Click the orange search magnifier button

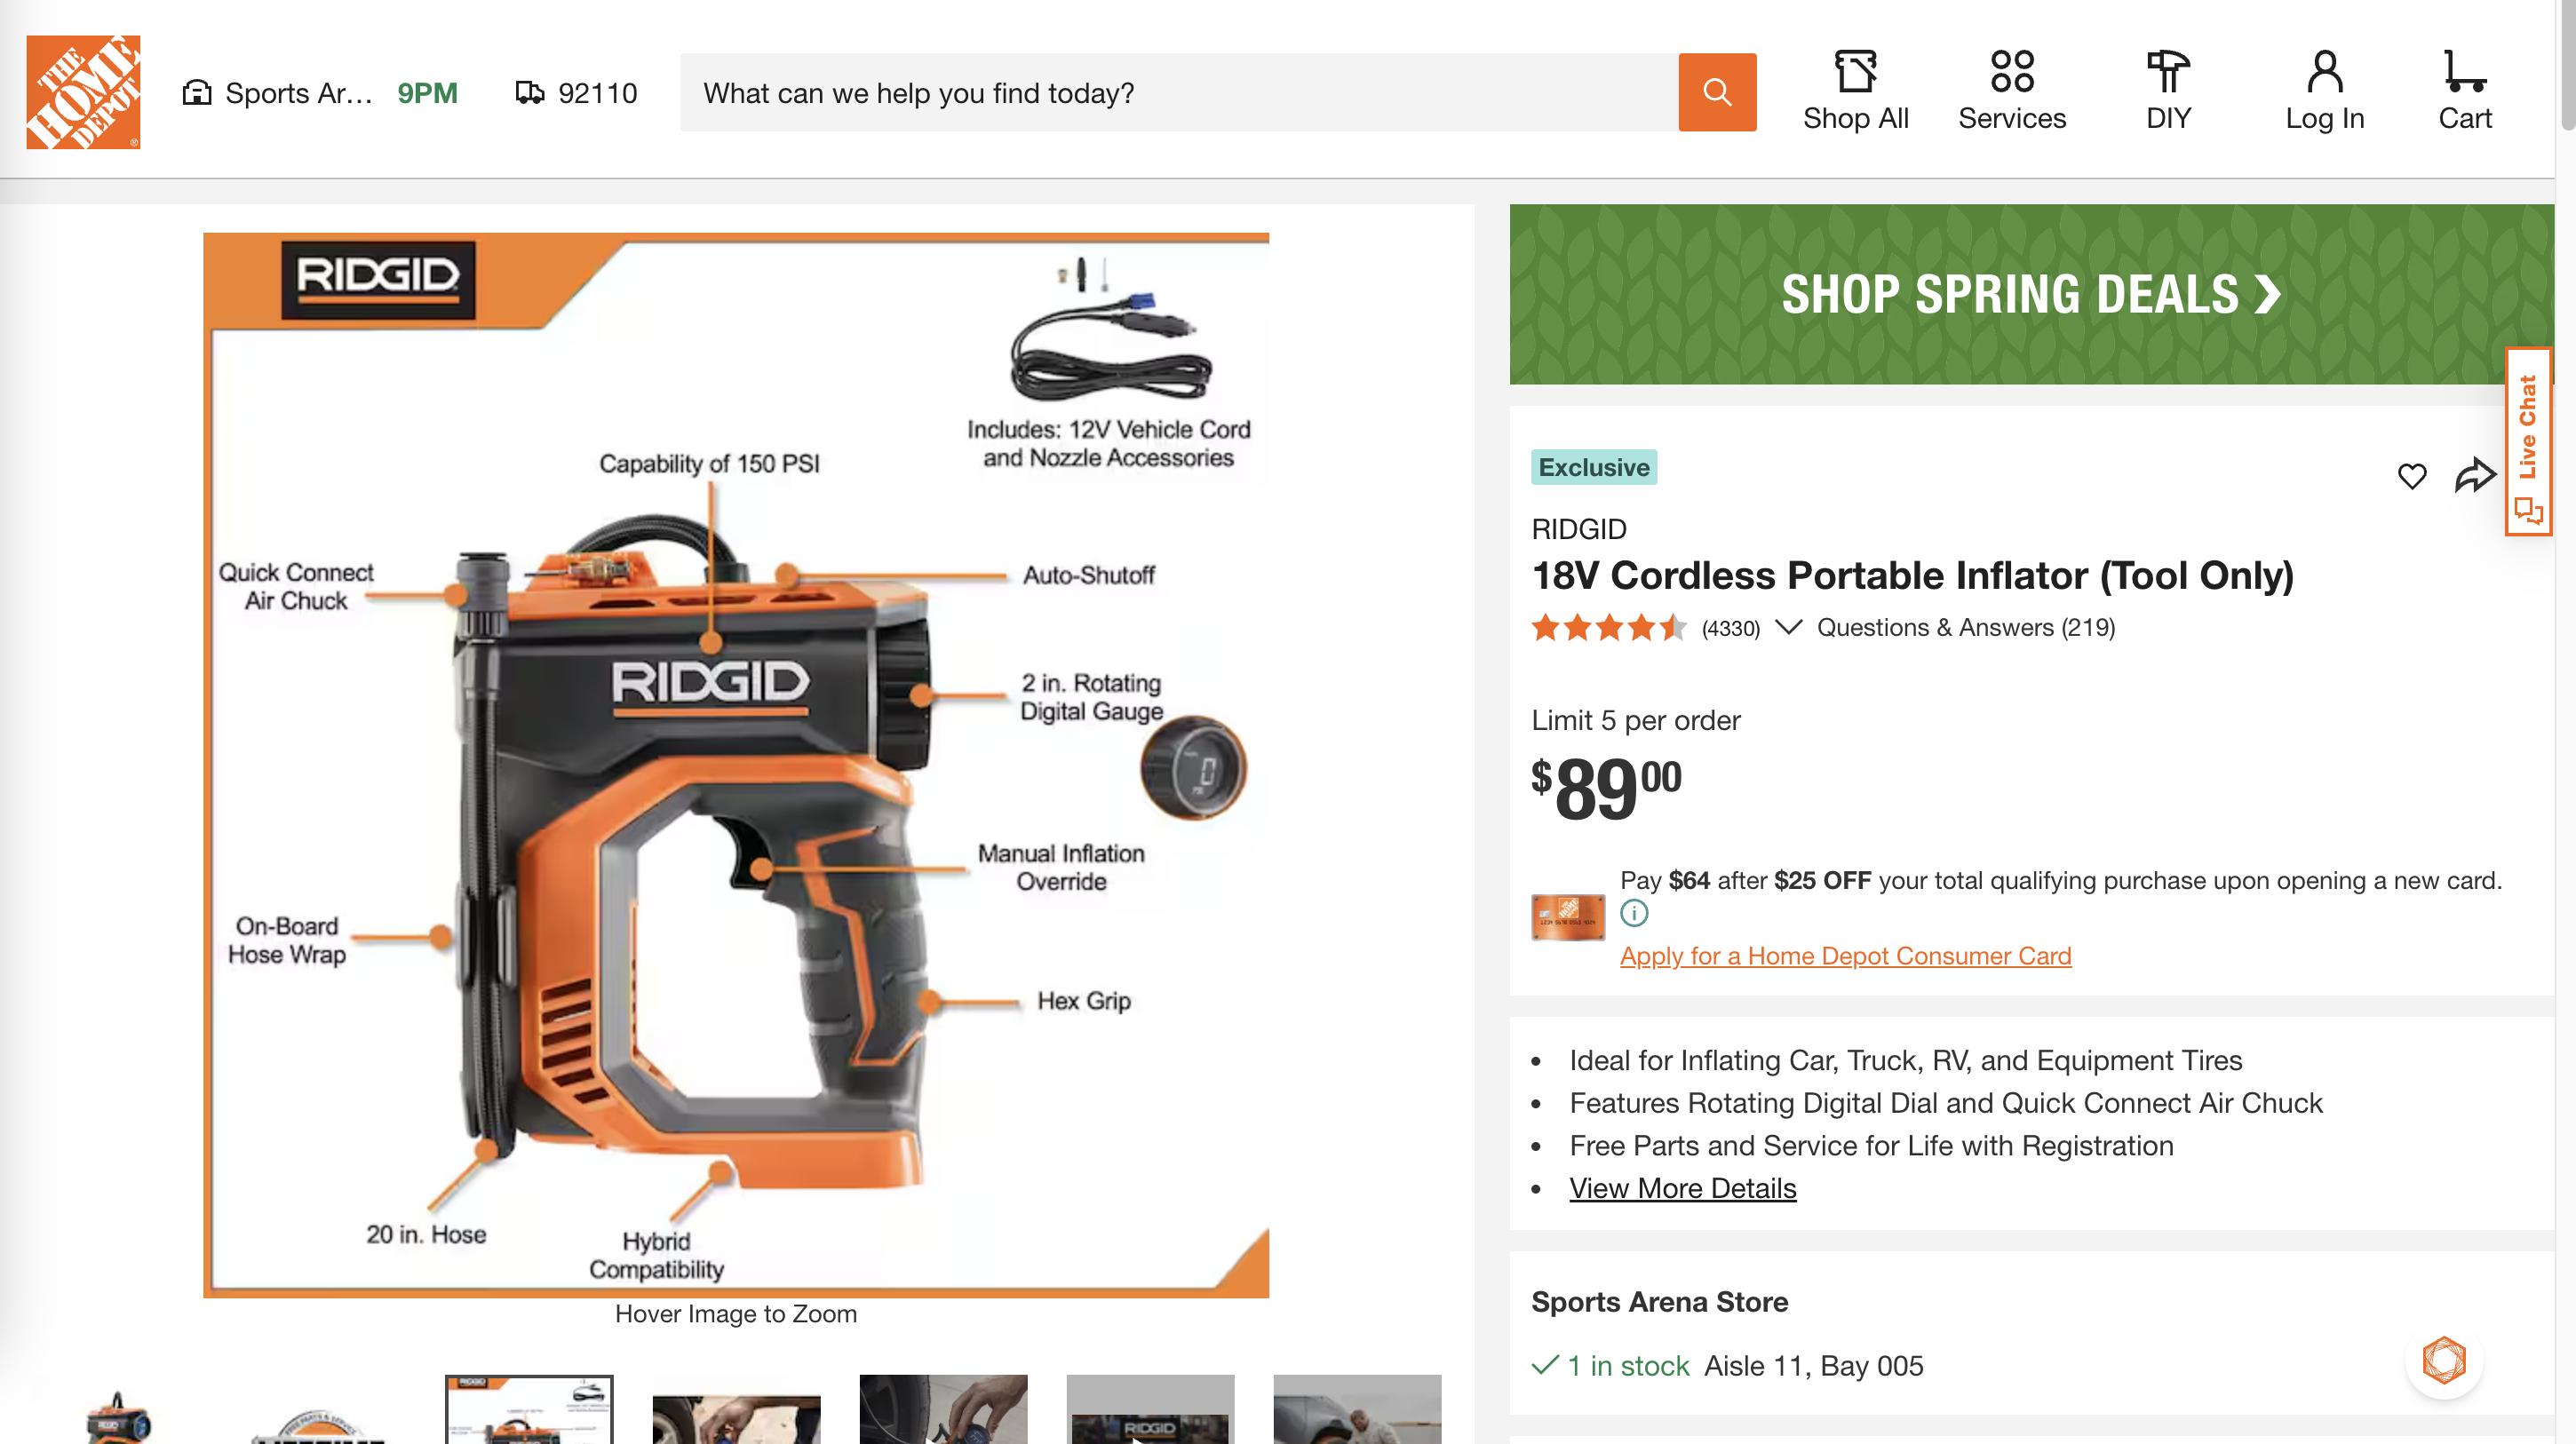tap(1716, 92)
